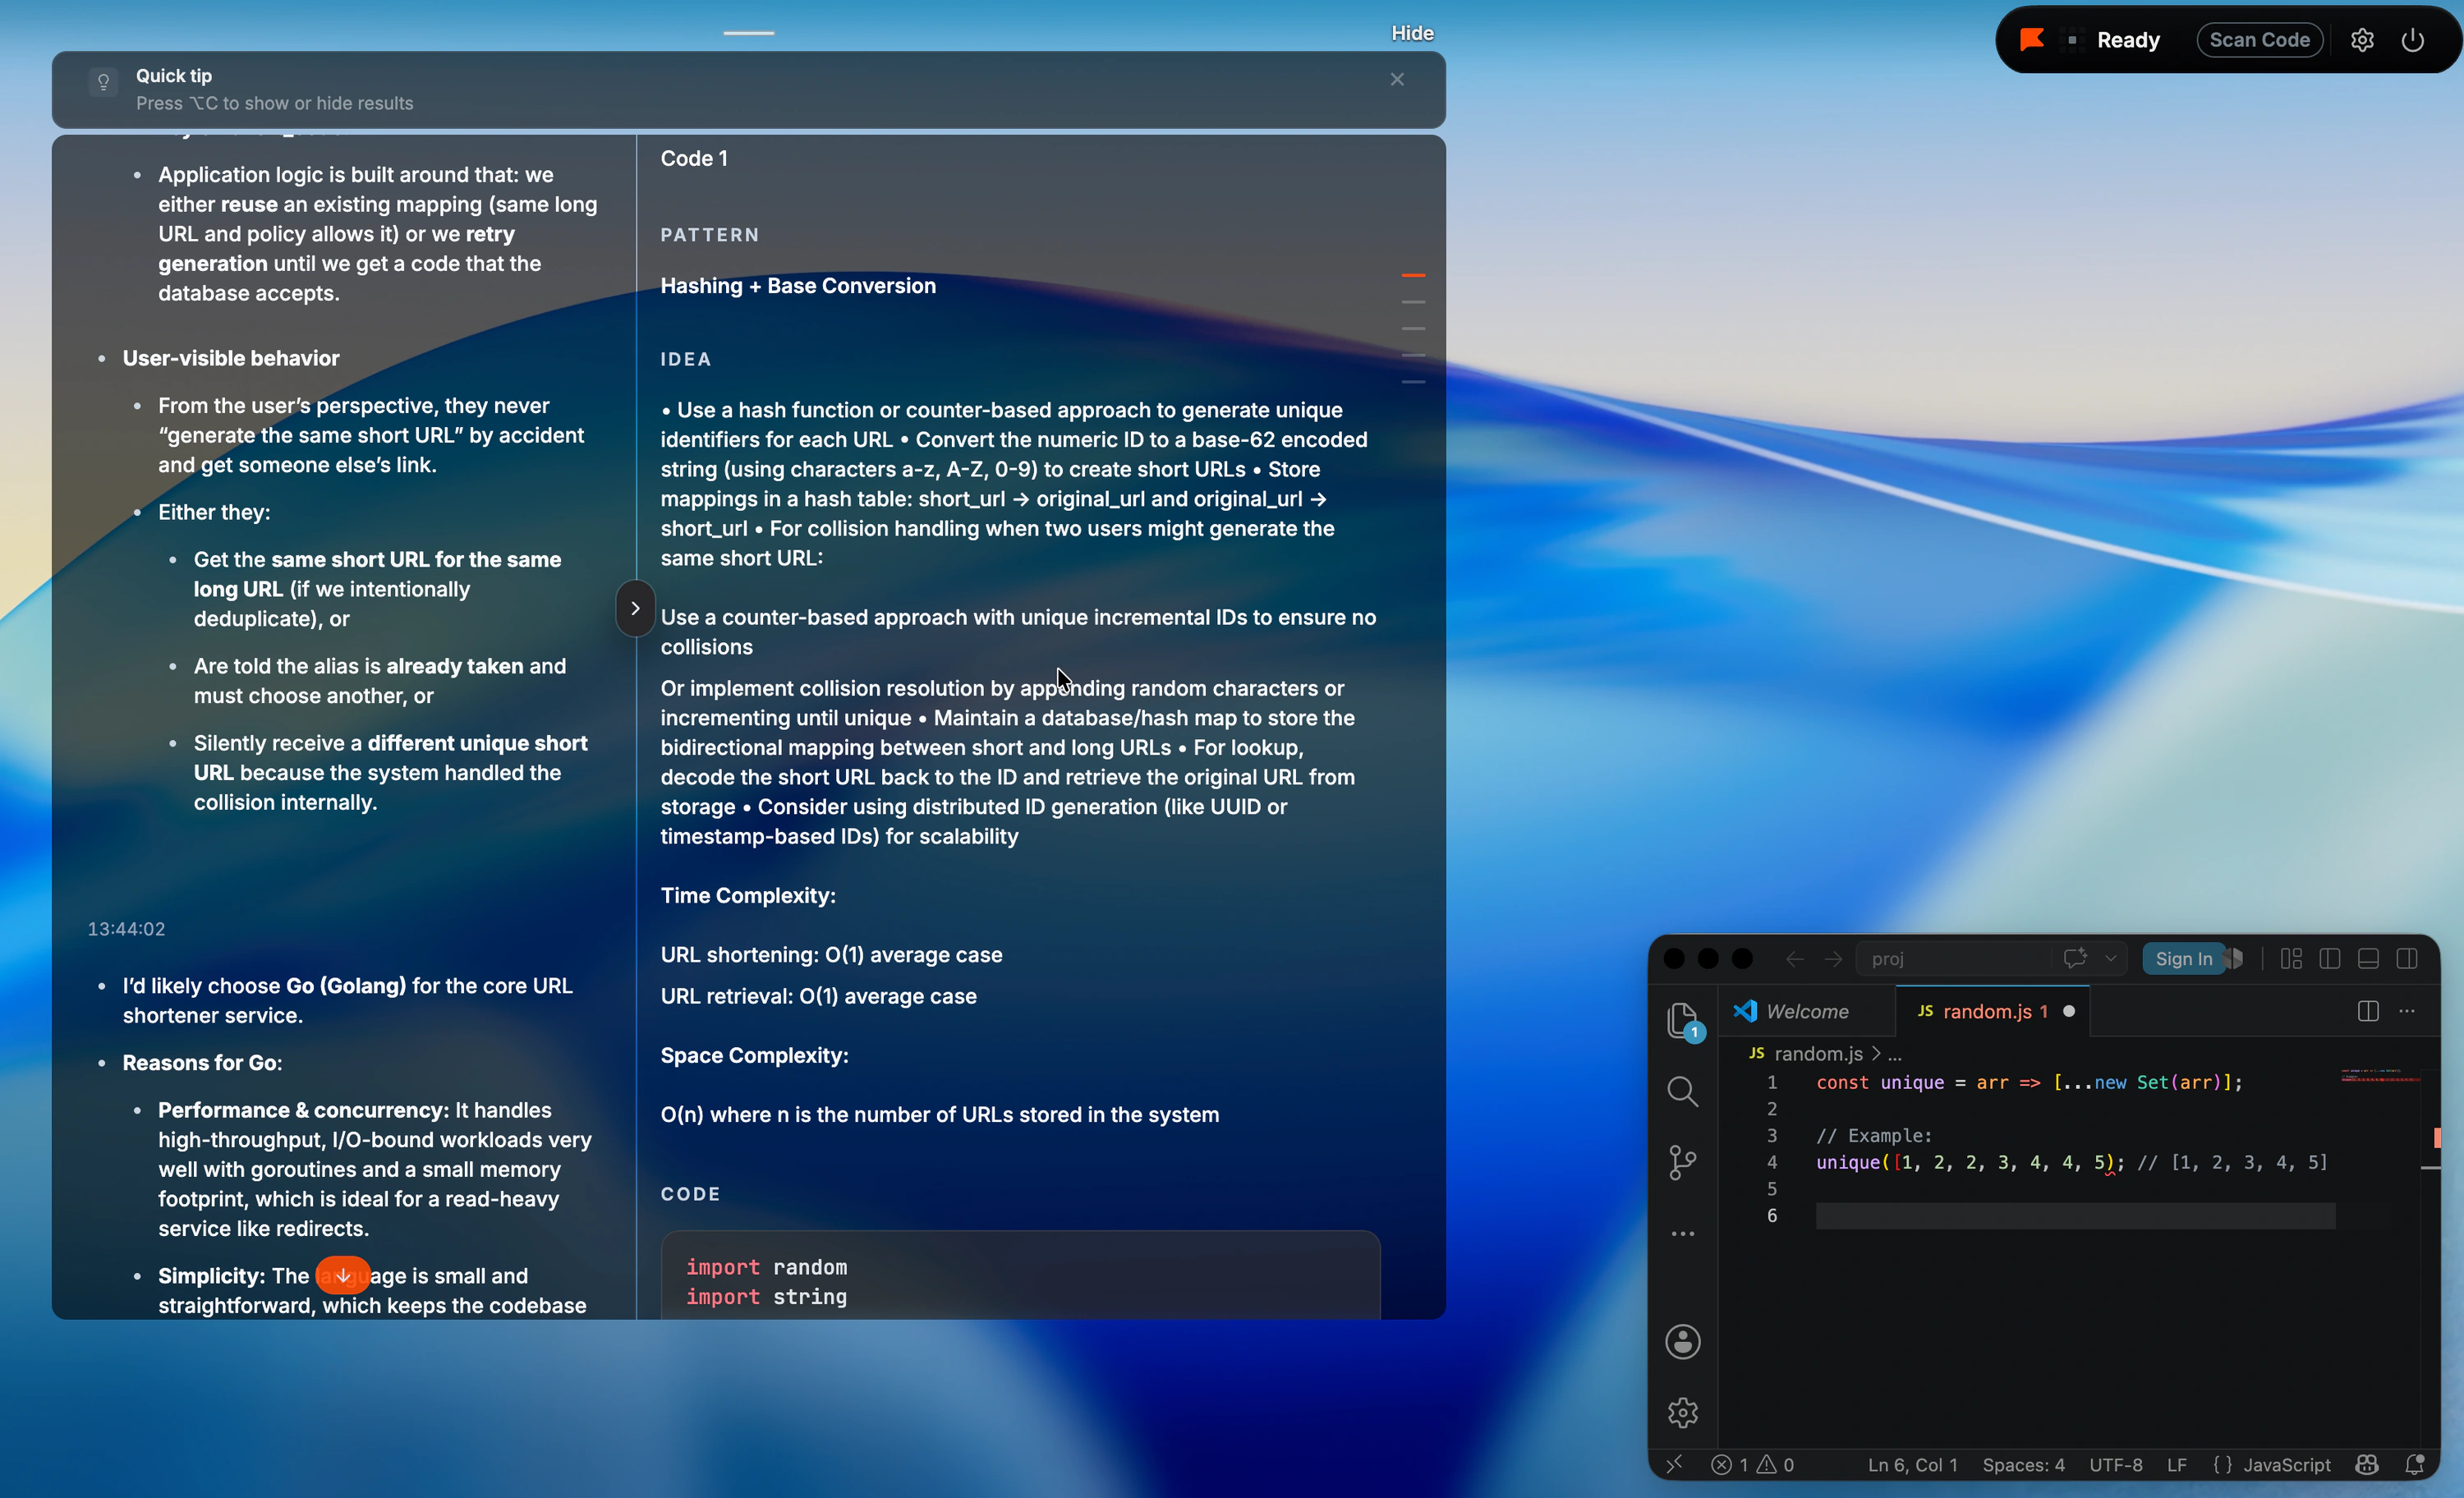Expand the chat dropdown arrow in title bar
2464x1498 pixels.
[2111, 958]
